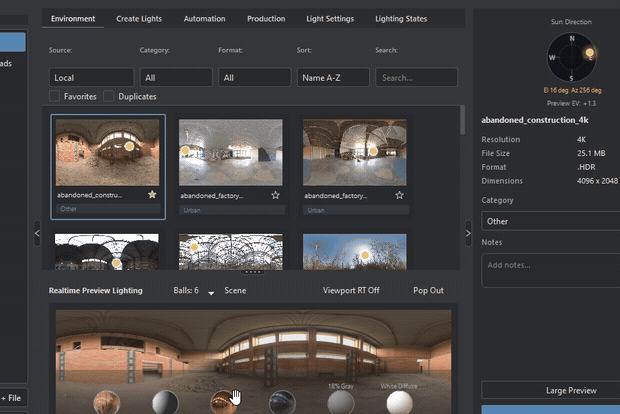Open the Category filter dropdown
Screen dimensions: 620x414
coord(176,78)
